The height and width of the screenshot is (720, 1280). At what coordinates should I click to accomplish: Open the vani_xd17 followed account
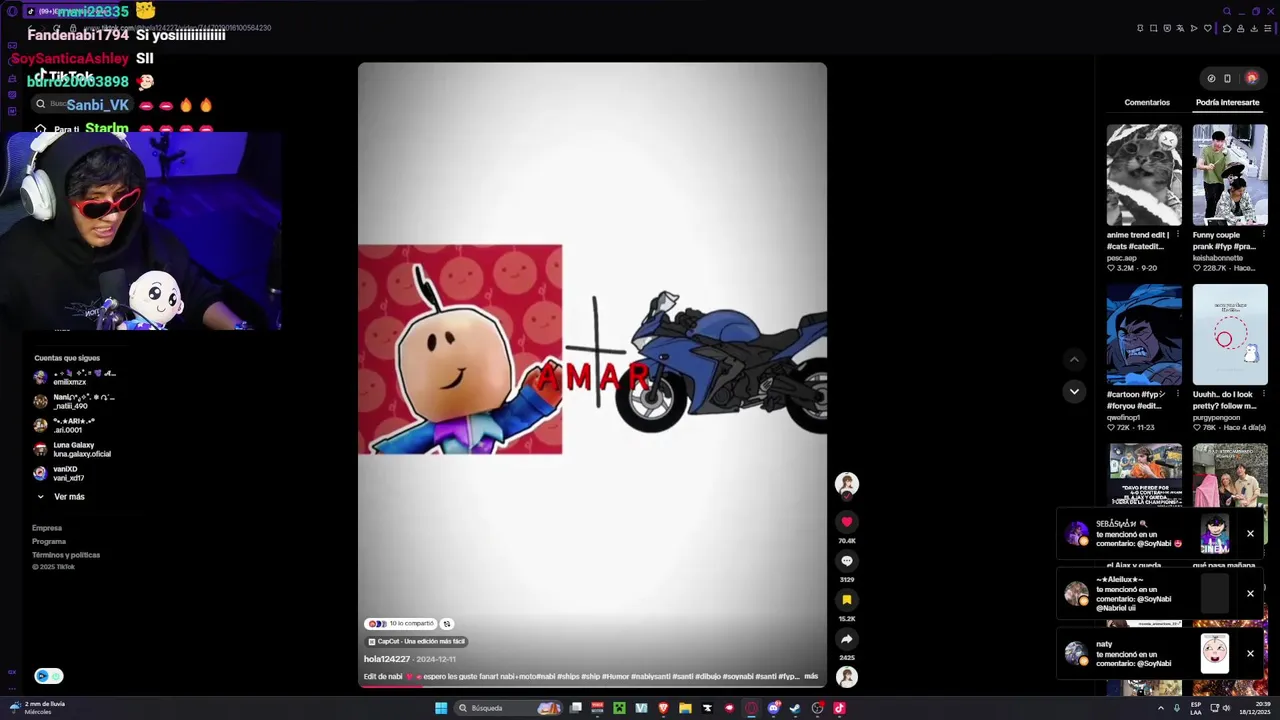click(74, 474)
